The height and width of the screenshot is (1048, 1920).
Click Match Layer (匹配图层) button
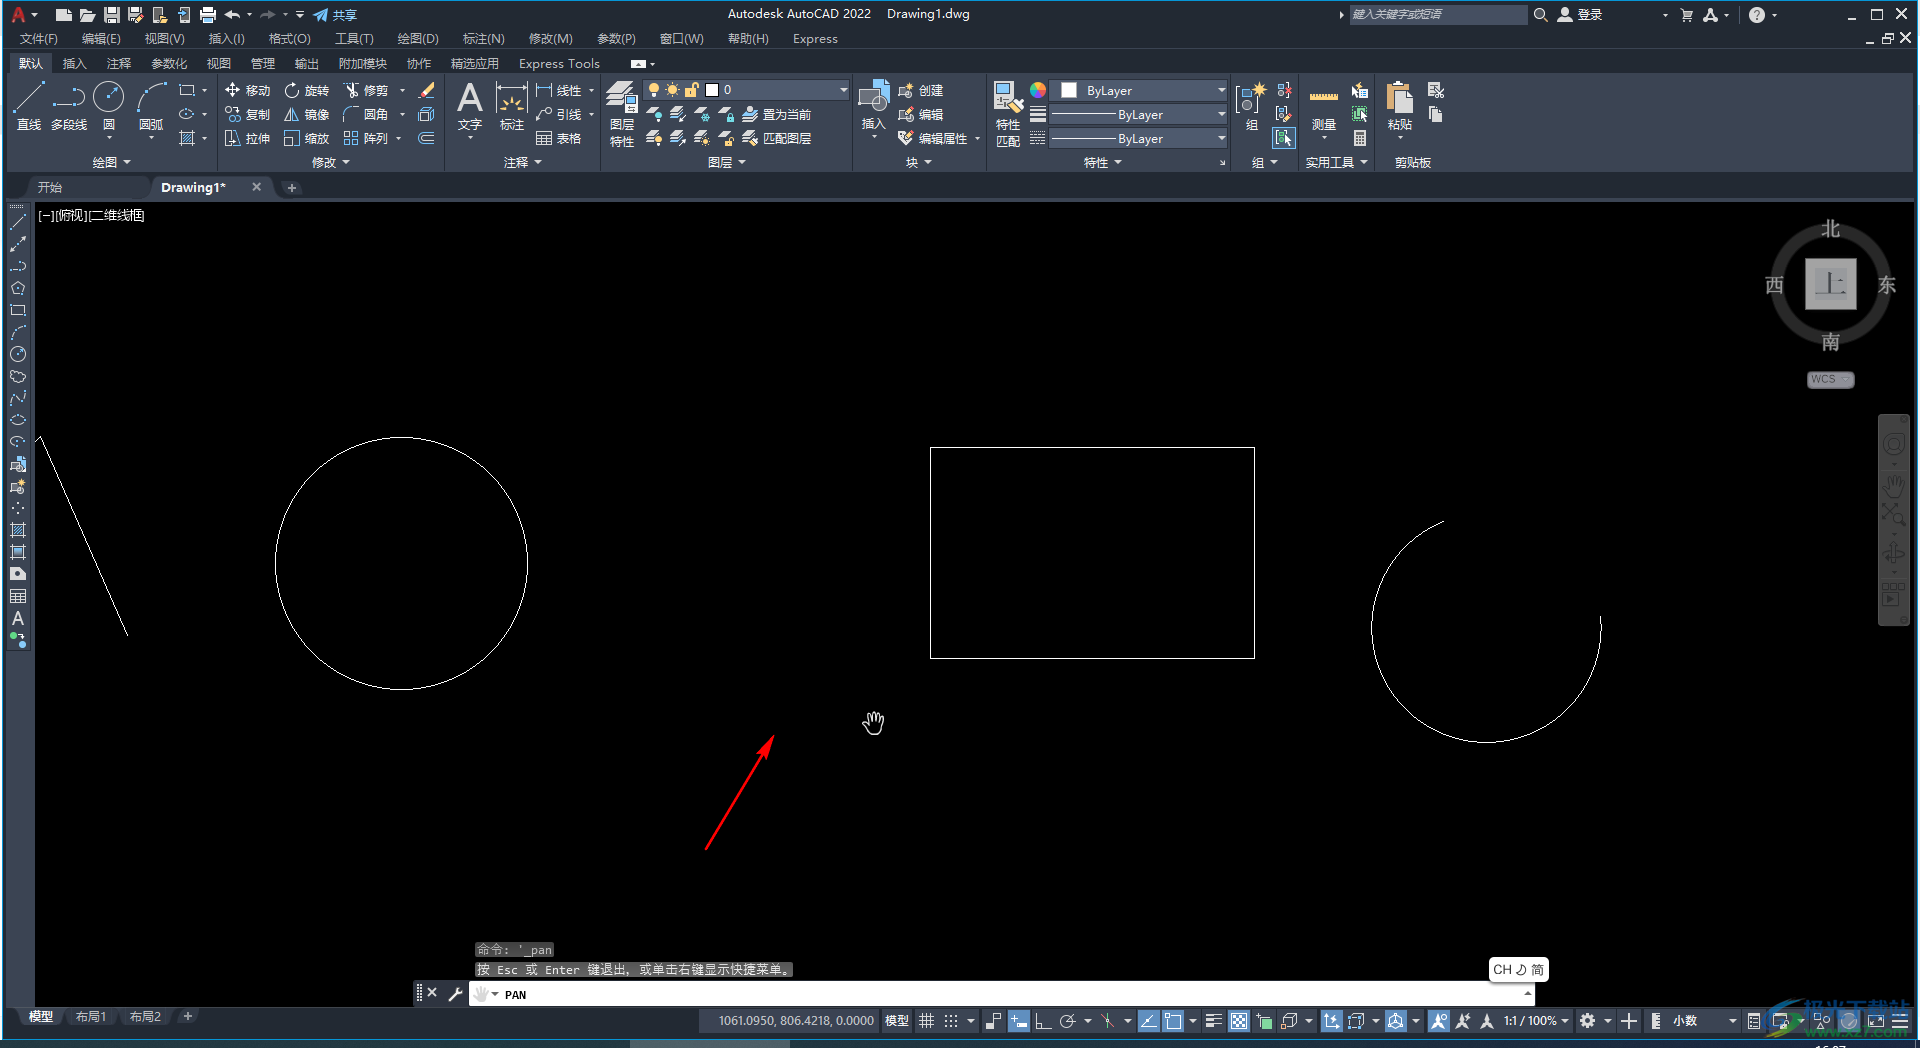777,138
